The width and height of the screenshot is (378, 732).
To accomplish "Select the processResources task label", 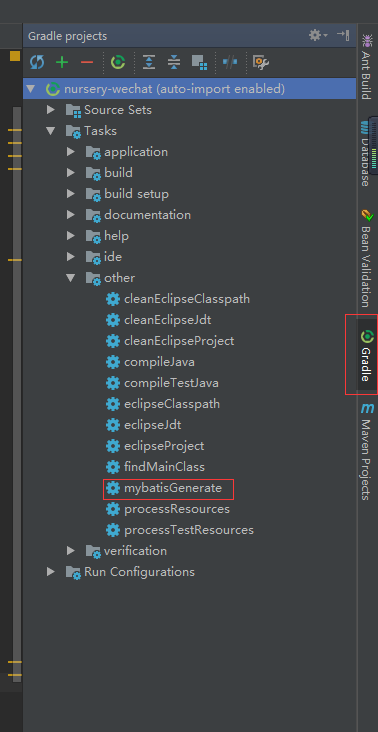I will [177, 509].
